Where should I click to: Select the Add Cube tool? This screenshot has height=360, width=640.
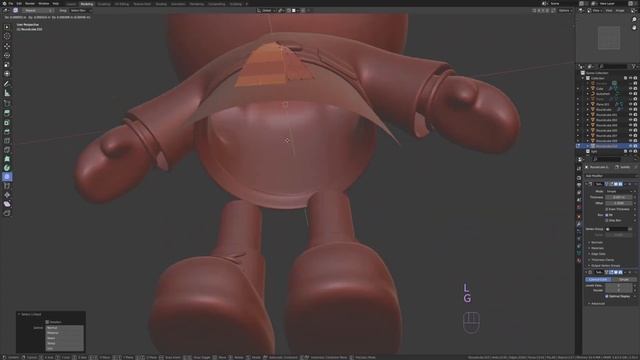(7, 103)
